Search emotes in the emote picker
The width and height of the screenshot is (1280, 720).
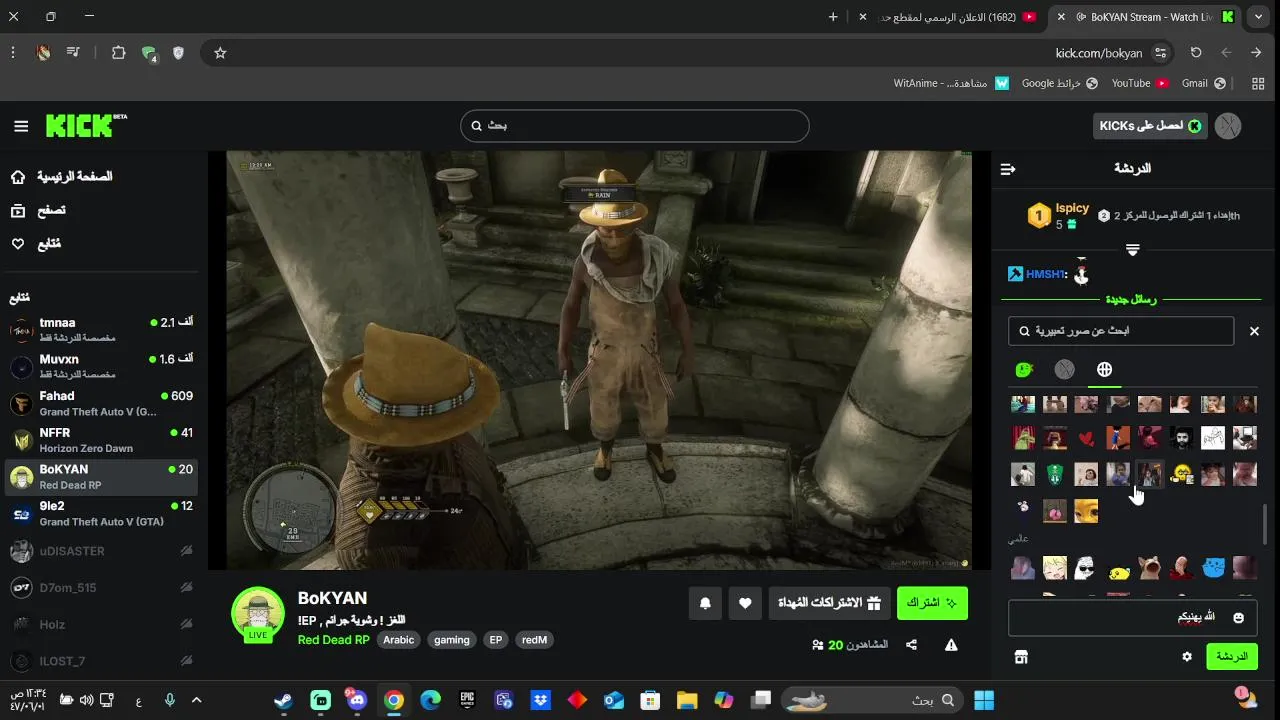(x=1121, y=331)
